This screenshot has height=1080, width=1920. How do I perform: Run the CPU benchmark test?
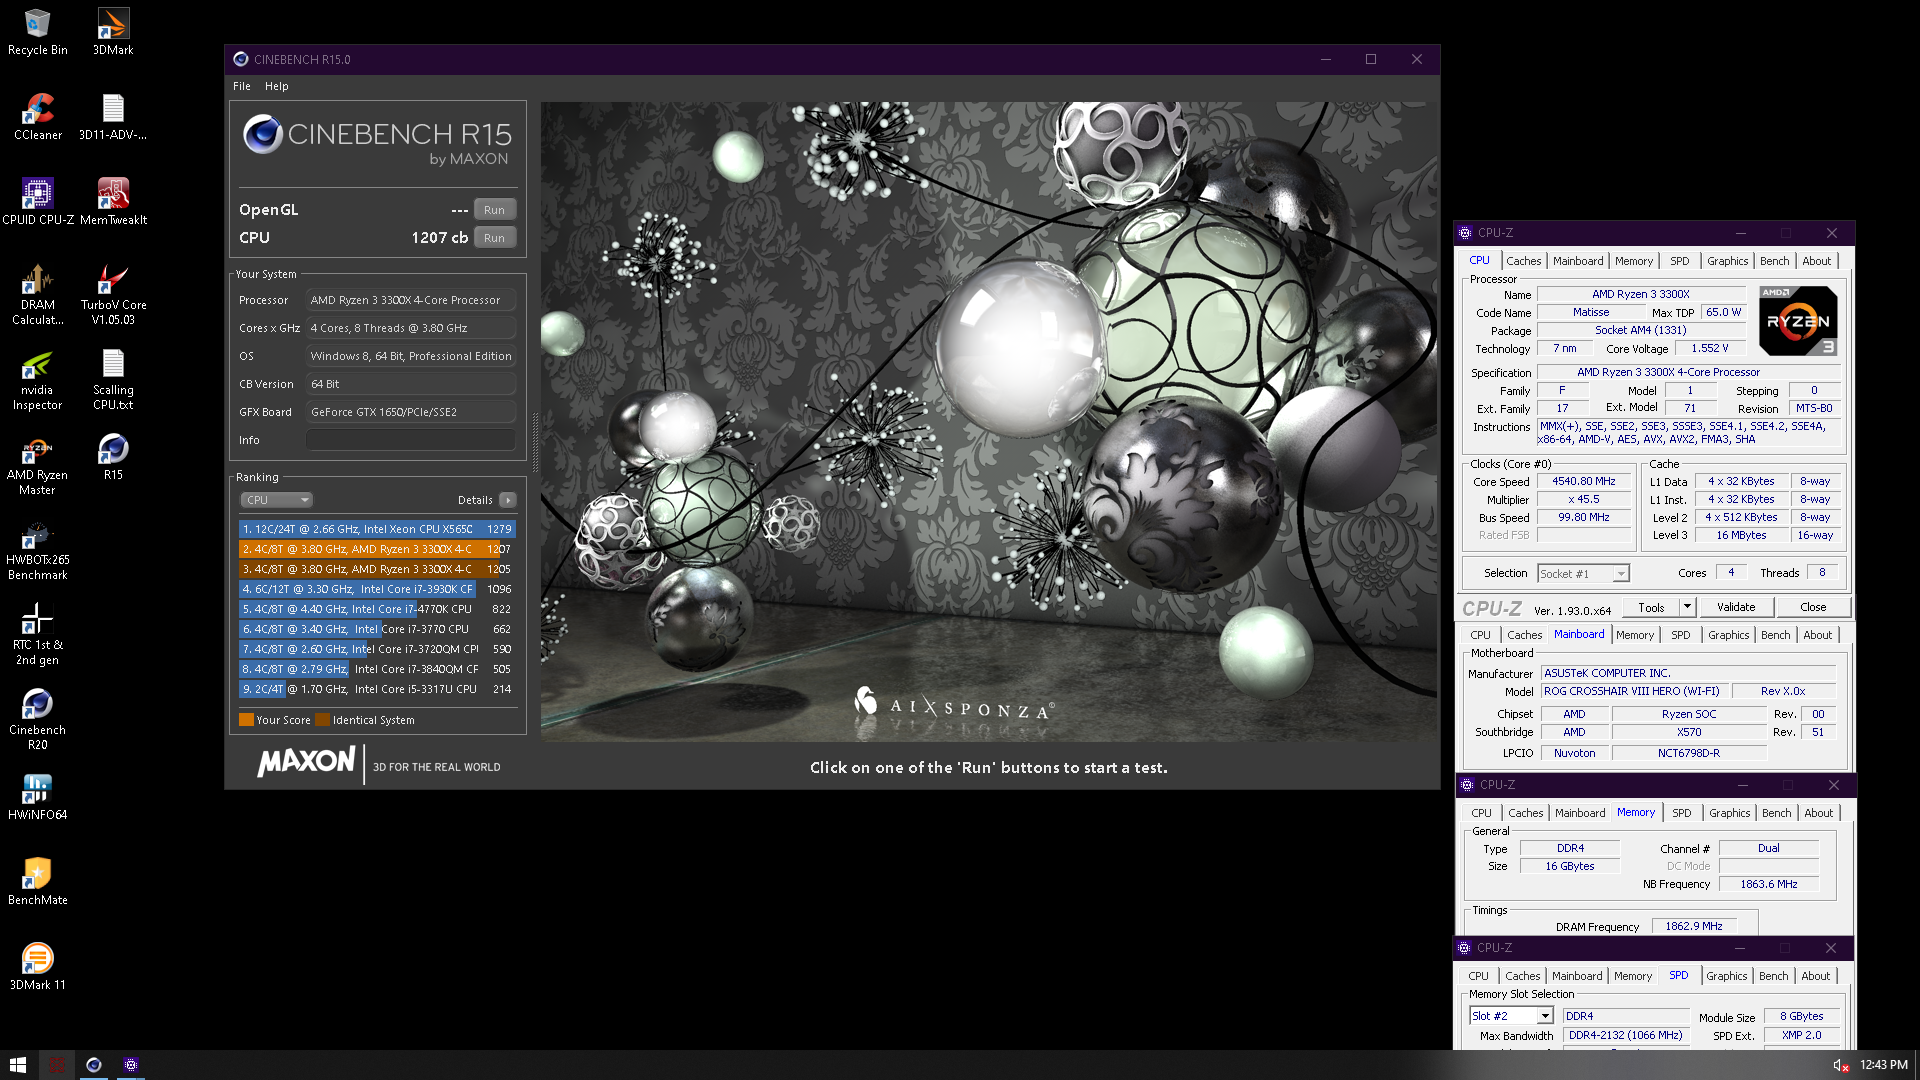[494, 238]
